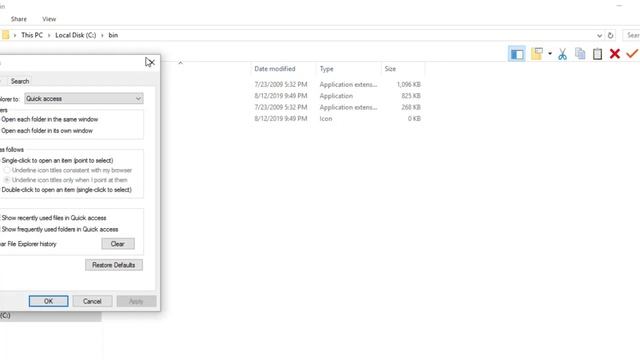Click the Apply button

(136, 301)
